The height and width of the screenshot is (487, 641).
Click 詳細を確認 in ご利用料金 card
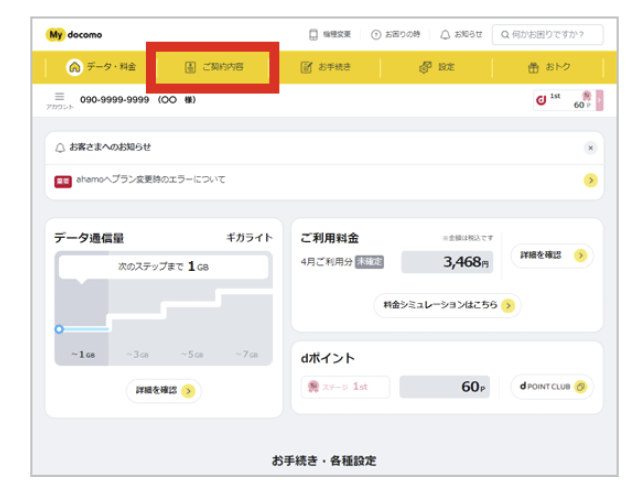point(552,256)
